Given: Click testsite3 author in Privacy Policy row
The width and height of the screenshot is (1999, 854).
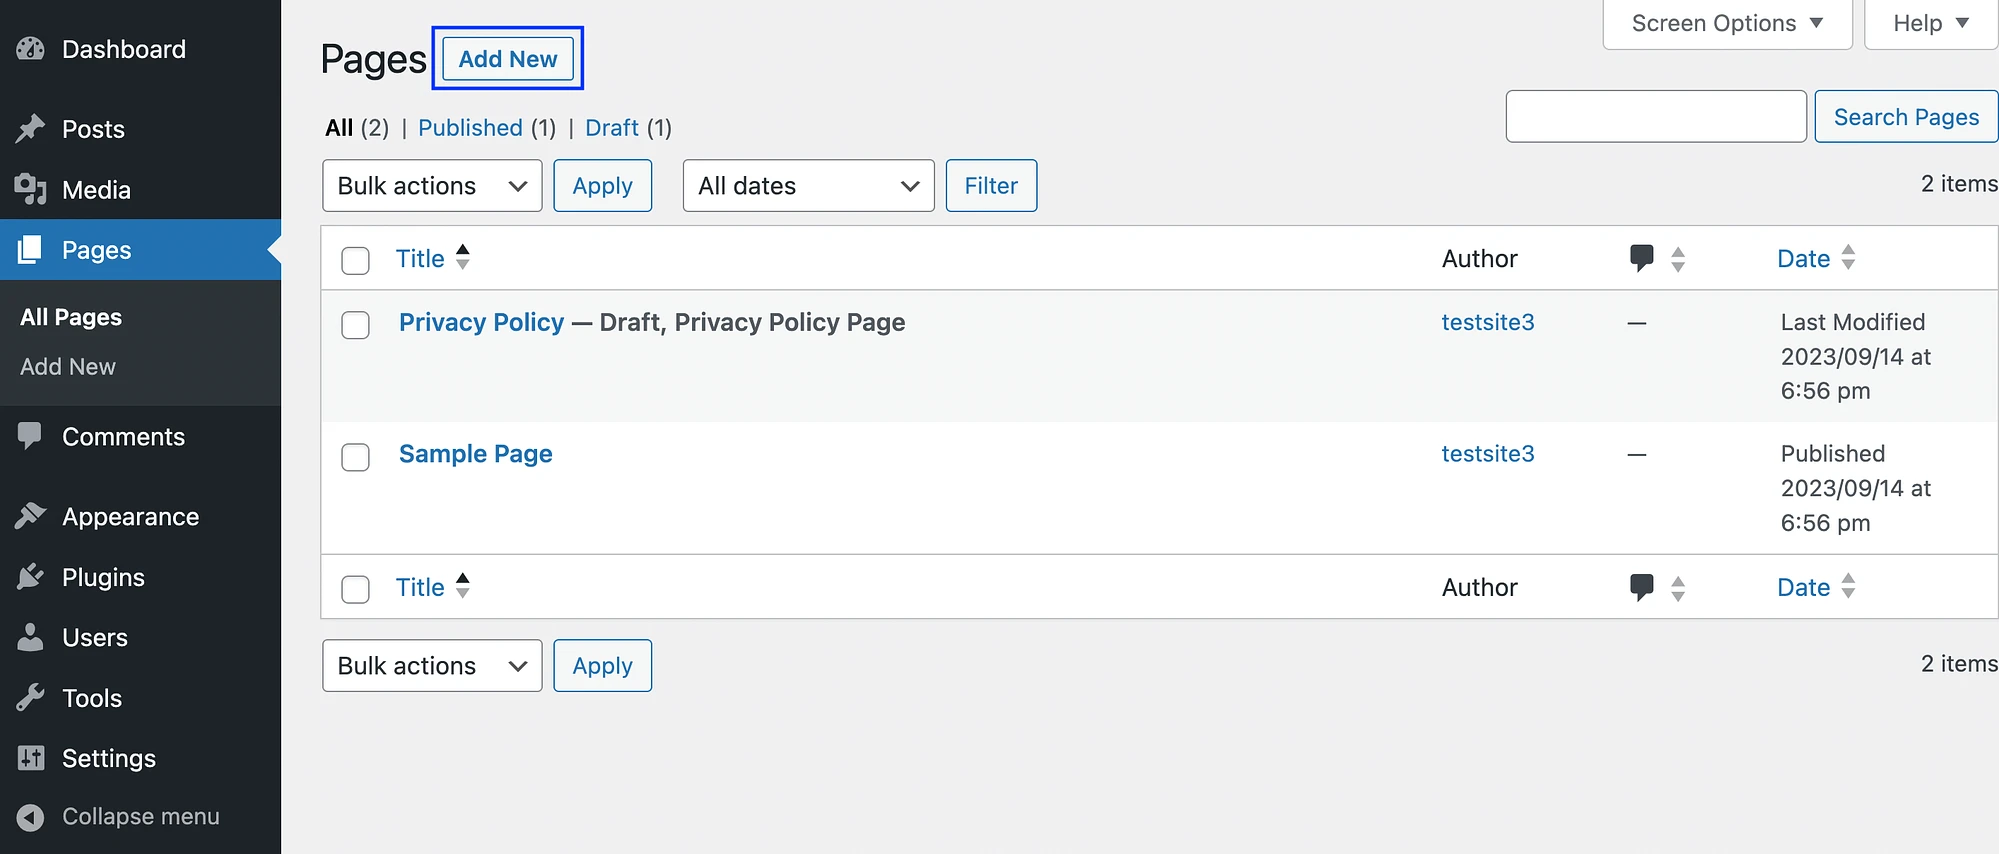Looking at the screenshot, I should pyautogui.click(x=1488, y=322).
